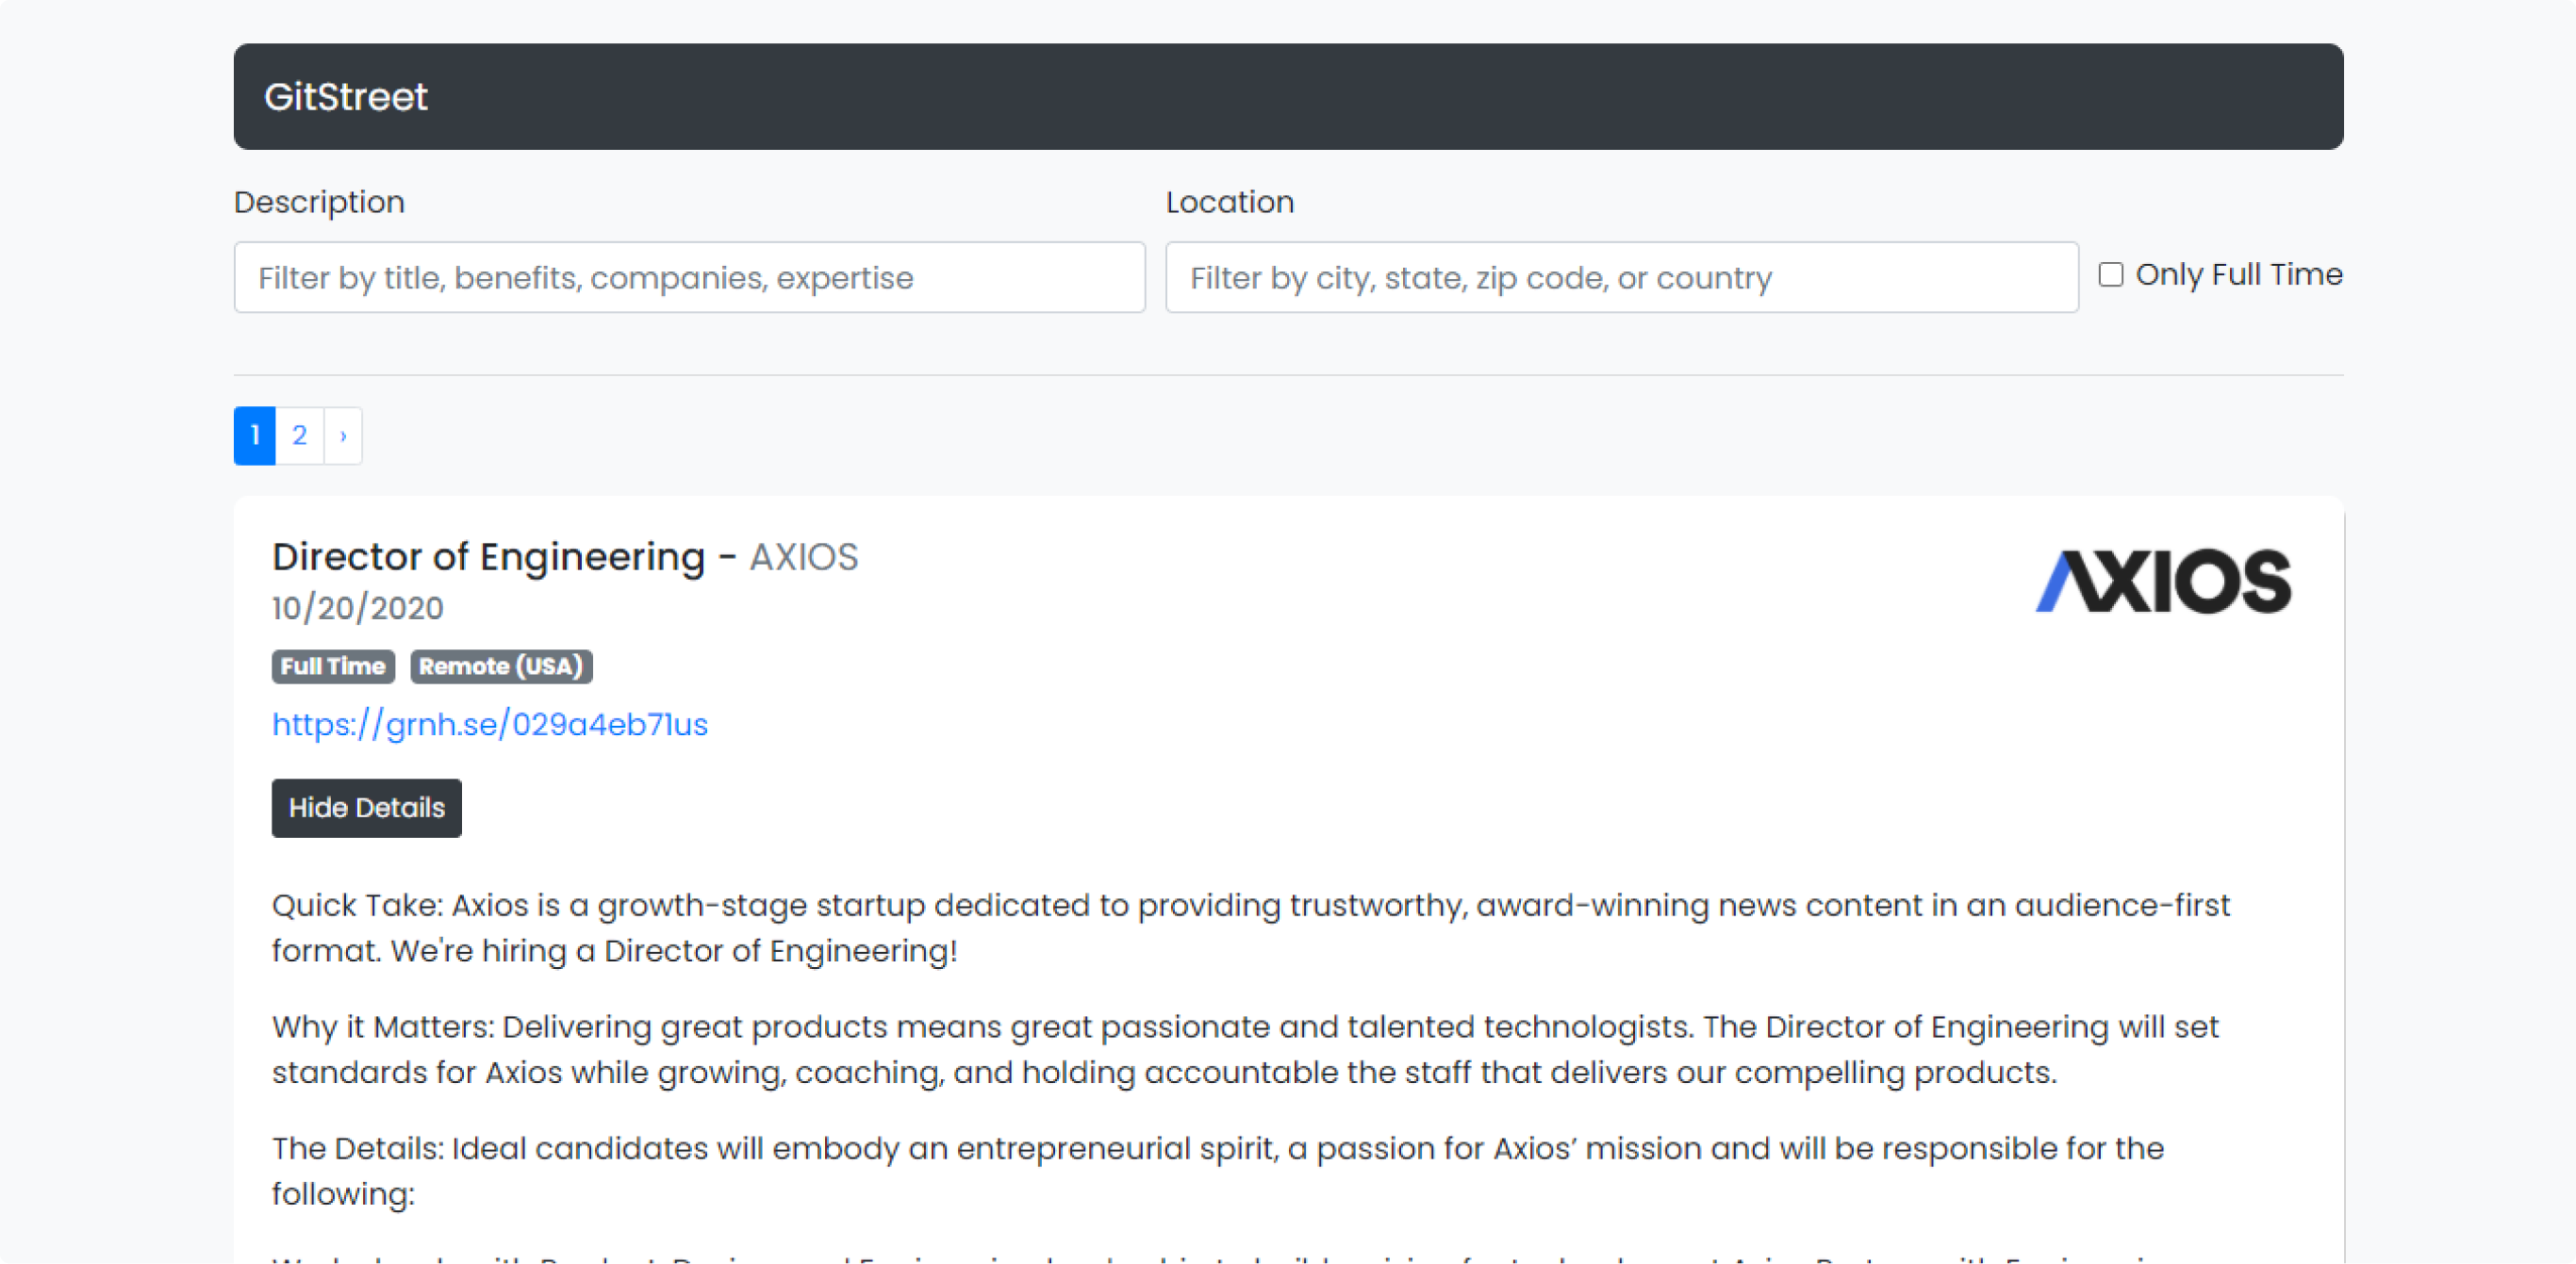Click the Hide Details button

tap(367, 808)
